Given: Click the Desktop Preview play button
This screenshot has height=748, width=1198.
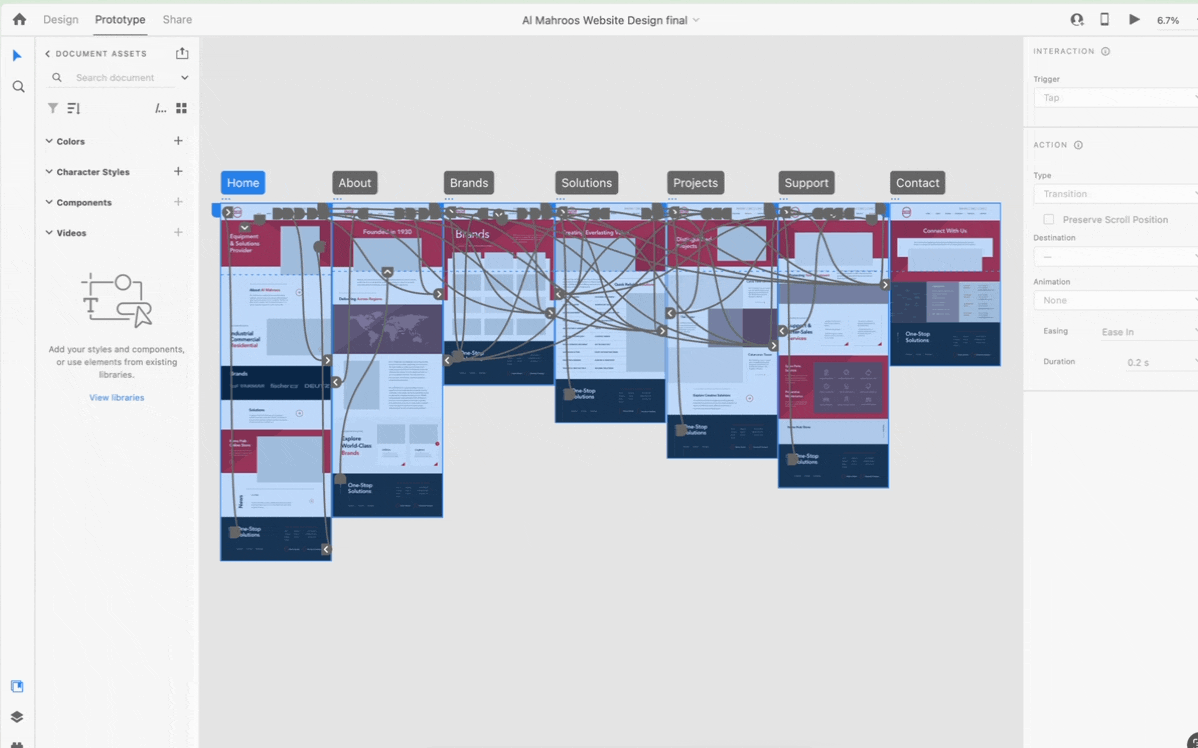Looking at the screenshot, I should [x=1134, y=20].
